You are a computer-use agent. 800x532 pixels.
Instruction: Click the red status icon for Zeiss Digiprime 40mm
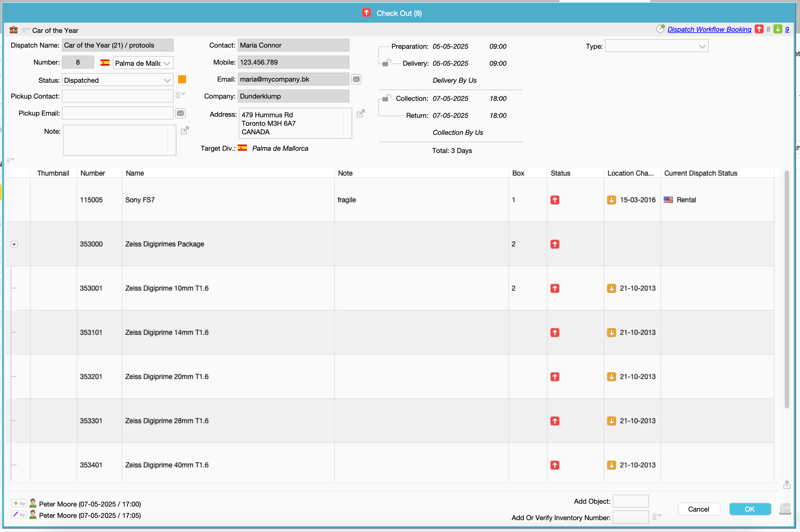pyautogui.click(x=555, y=465)
